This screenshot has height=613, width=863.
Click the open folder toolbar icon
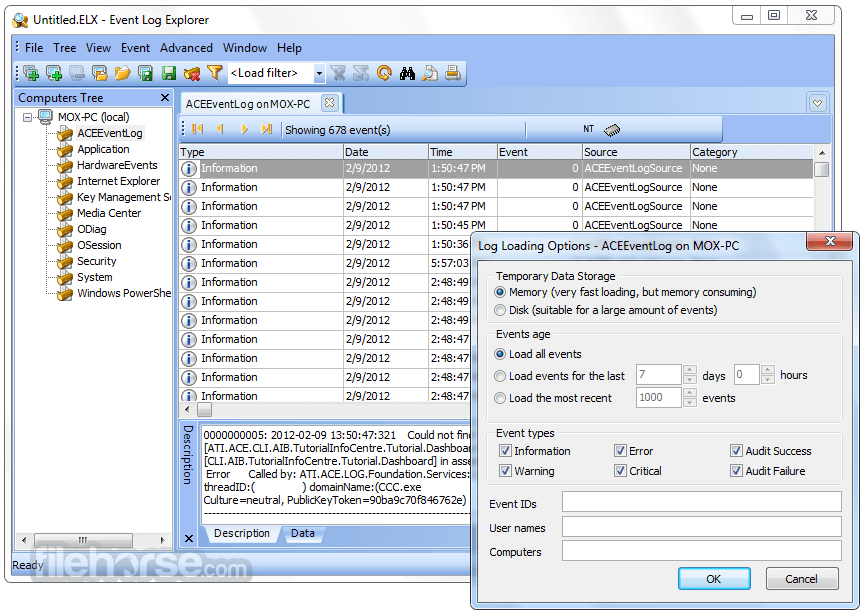(x=122, y=73)
